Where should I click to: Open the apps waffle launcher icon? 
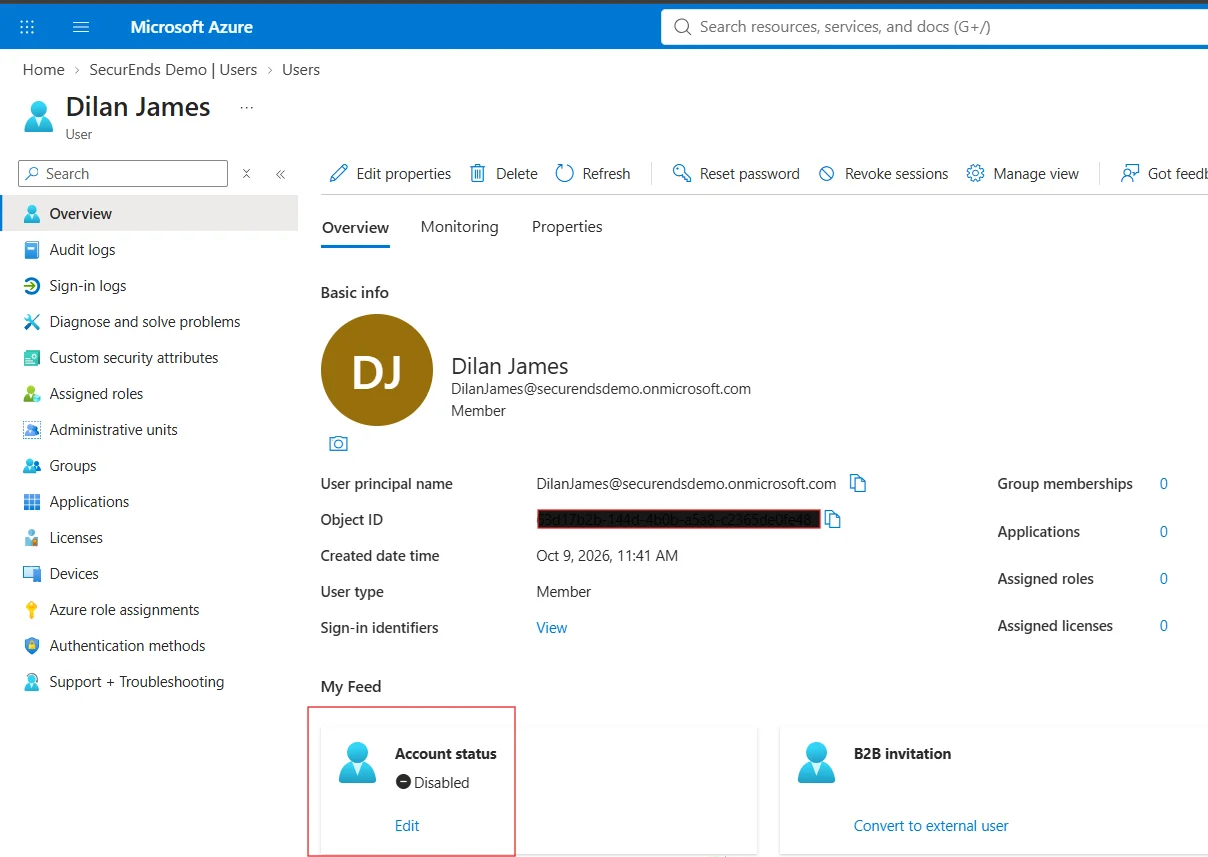click(x=27, y=27)
